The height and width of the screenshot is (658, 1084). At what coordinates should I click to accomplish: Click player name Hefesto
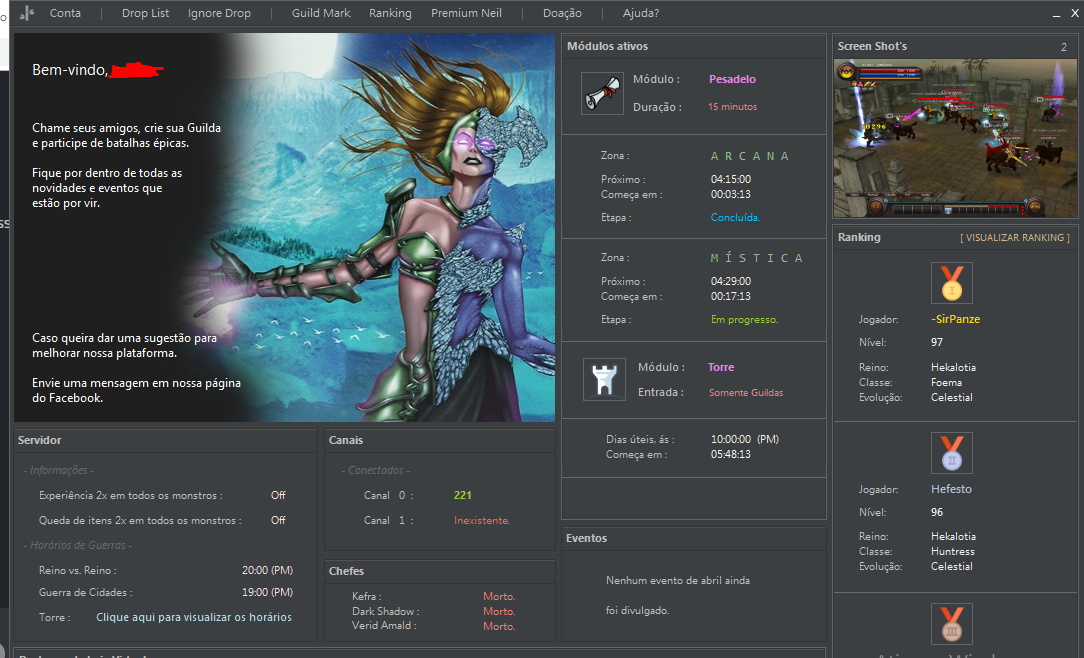click(951, 489)
